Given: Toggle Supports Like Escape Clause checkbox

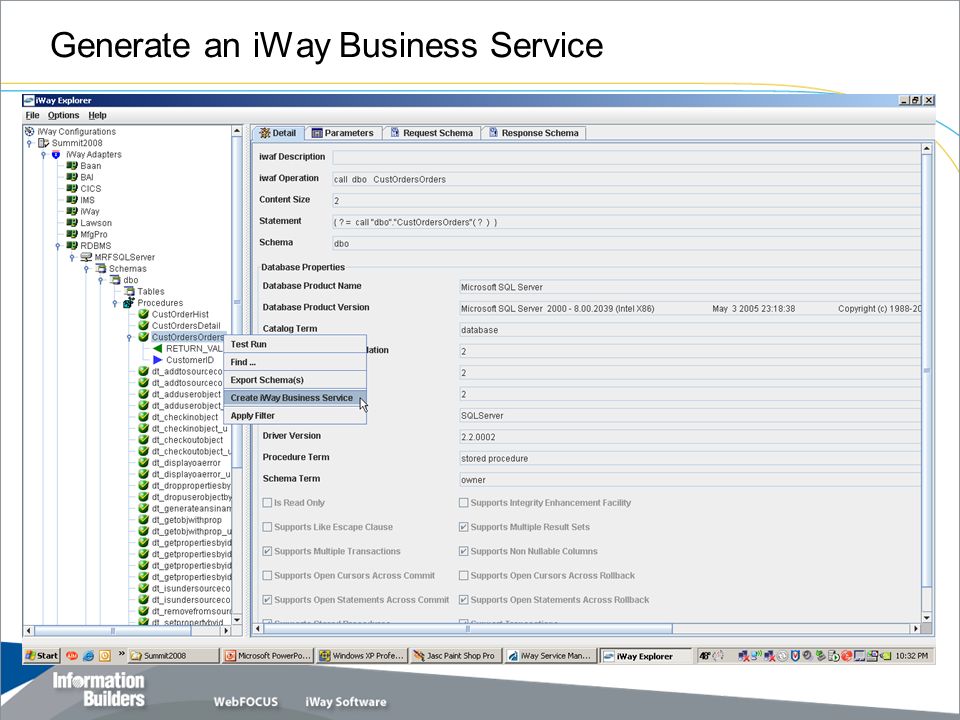Looking at the screenshot, I should point(267,527).
